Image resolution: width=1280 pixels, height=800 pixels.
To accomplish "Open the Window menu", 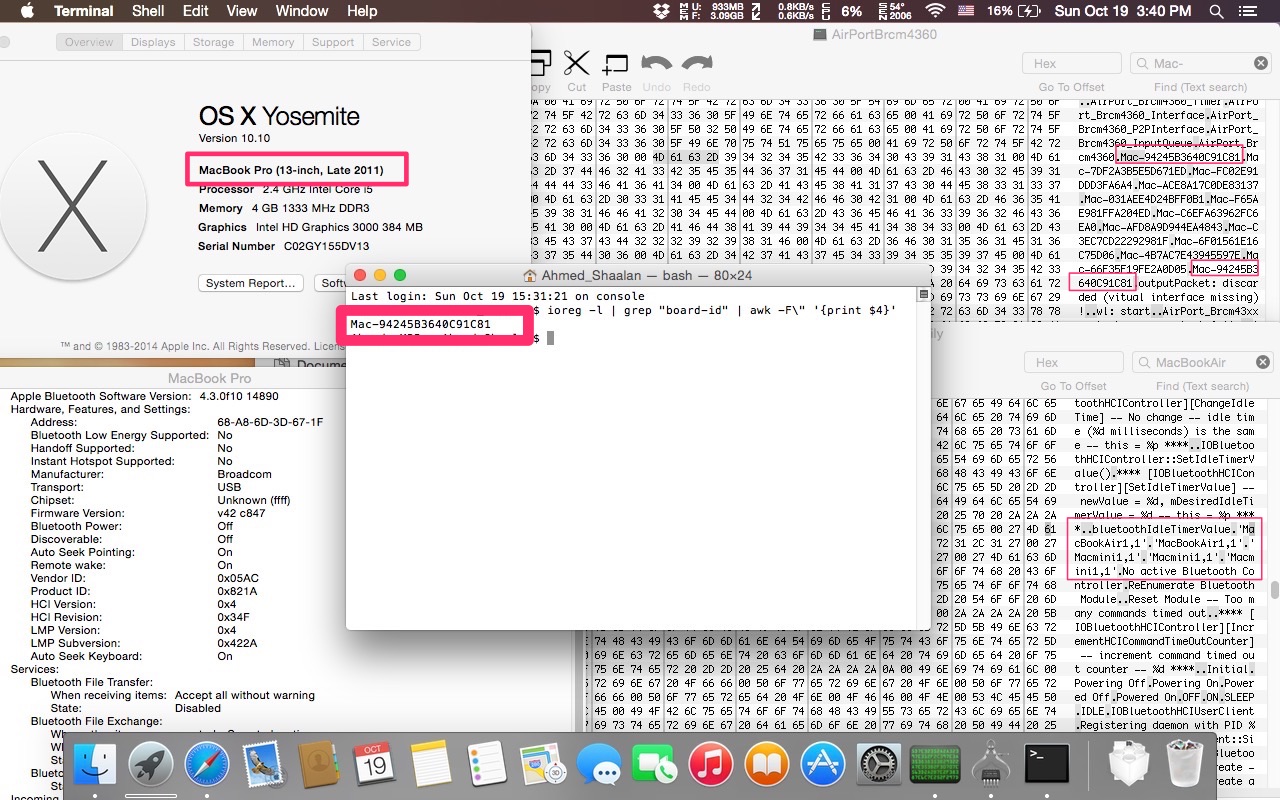I will [302, 11].
